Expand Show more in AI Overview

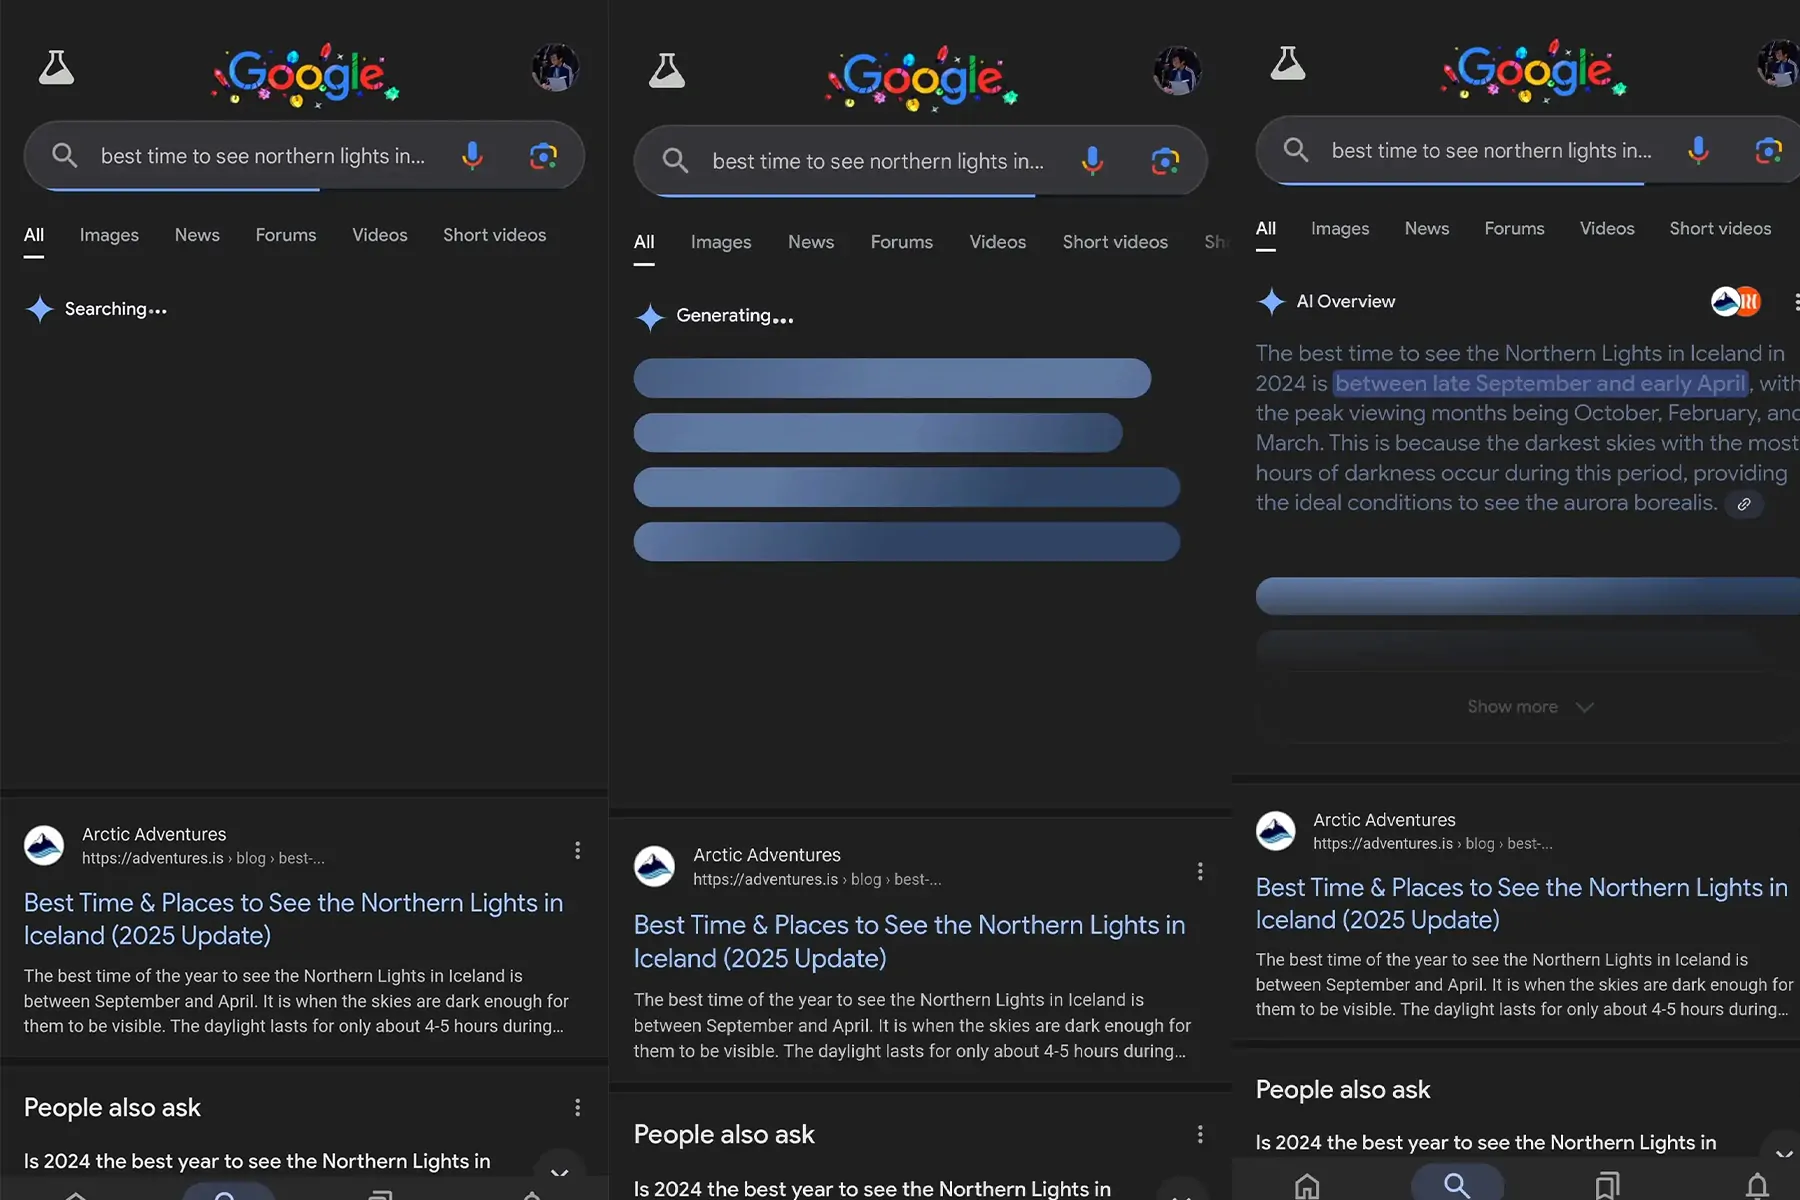tap(1530, 707)
